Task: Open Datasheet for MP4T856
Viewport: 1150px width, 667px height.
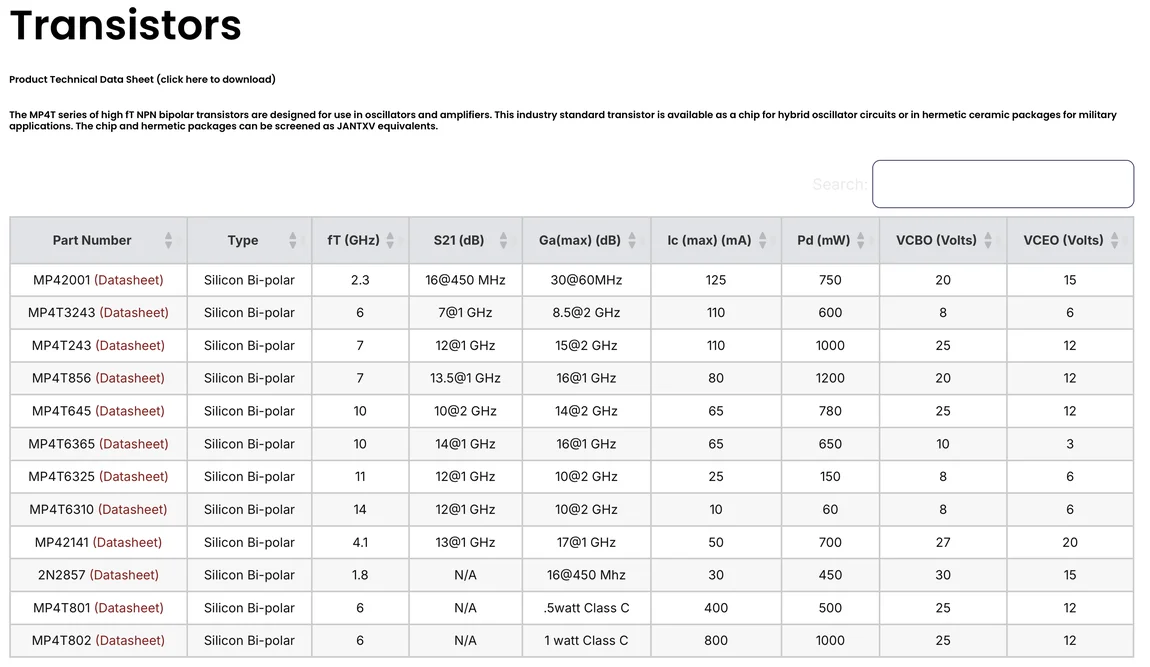Action: click(130, 378)
